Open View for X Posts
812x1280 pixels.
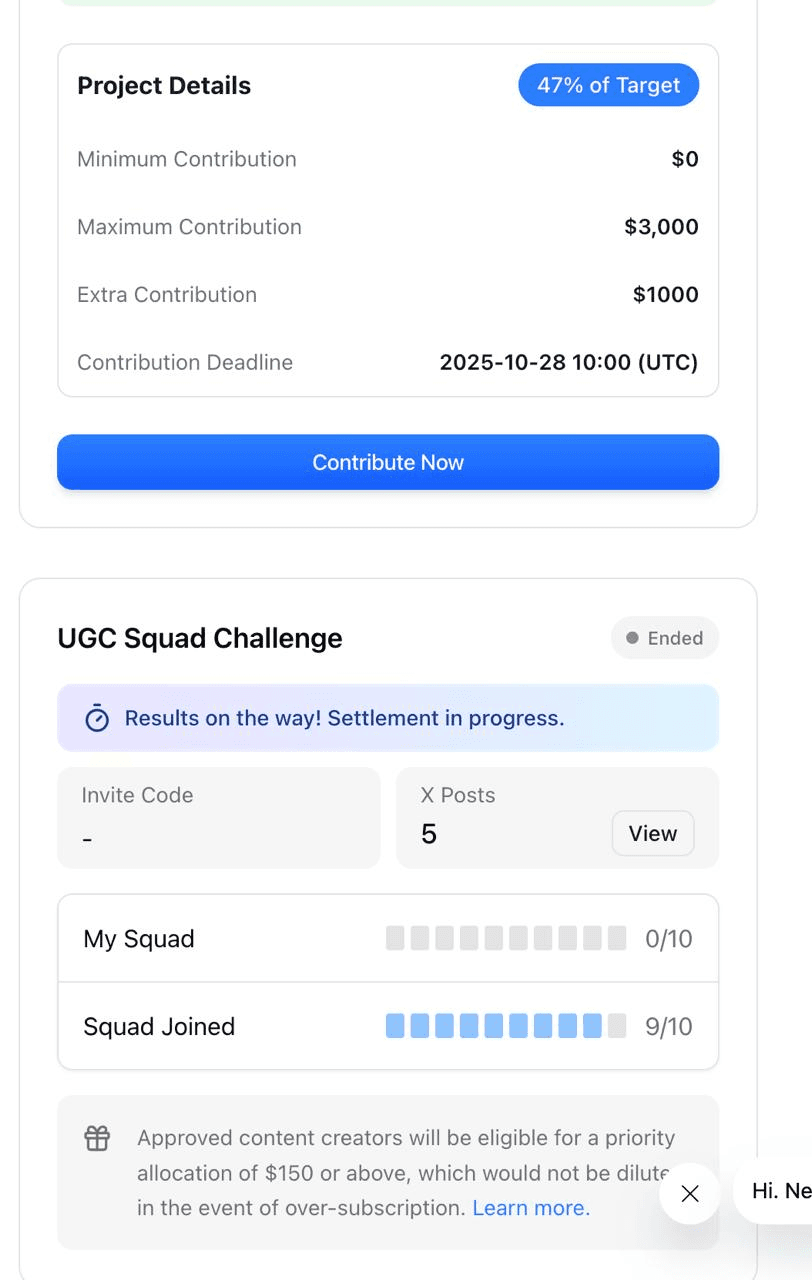(652, 833)
